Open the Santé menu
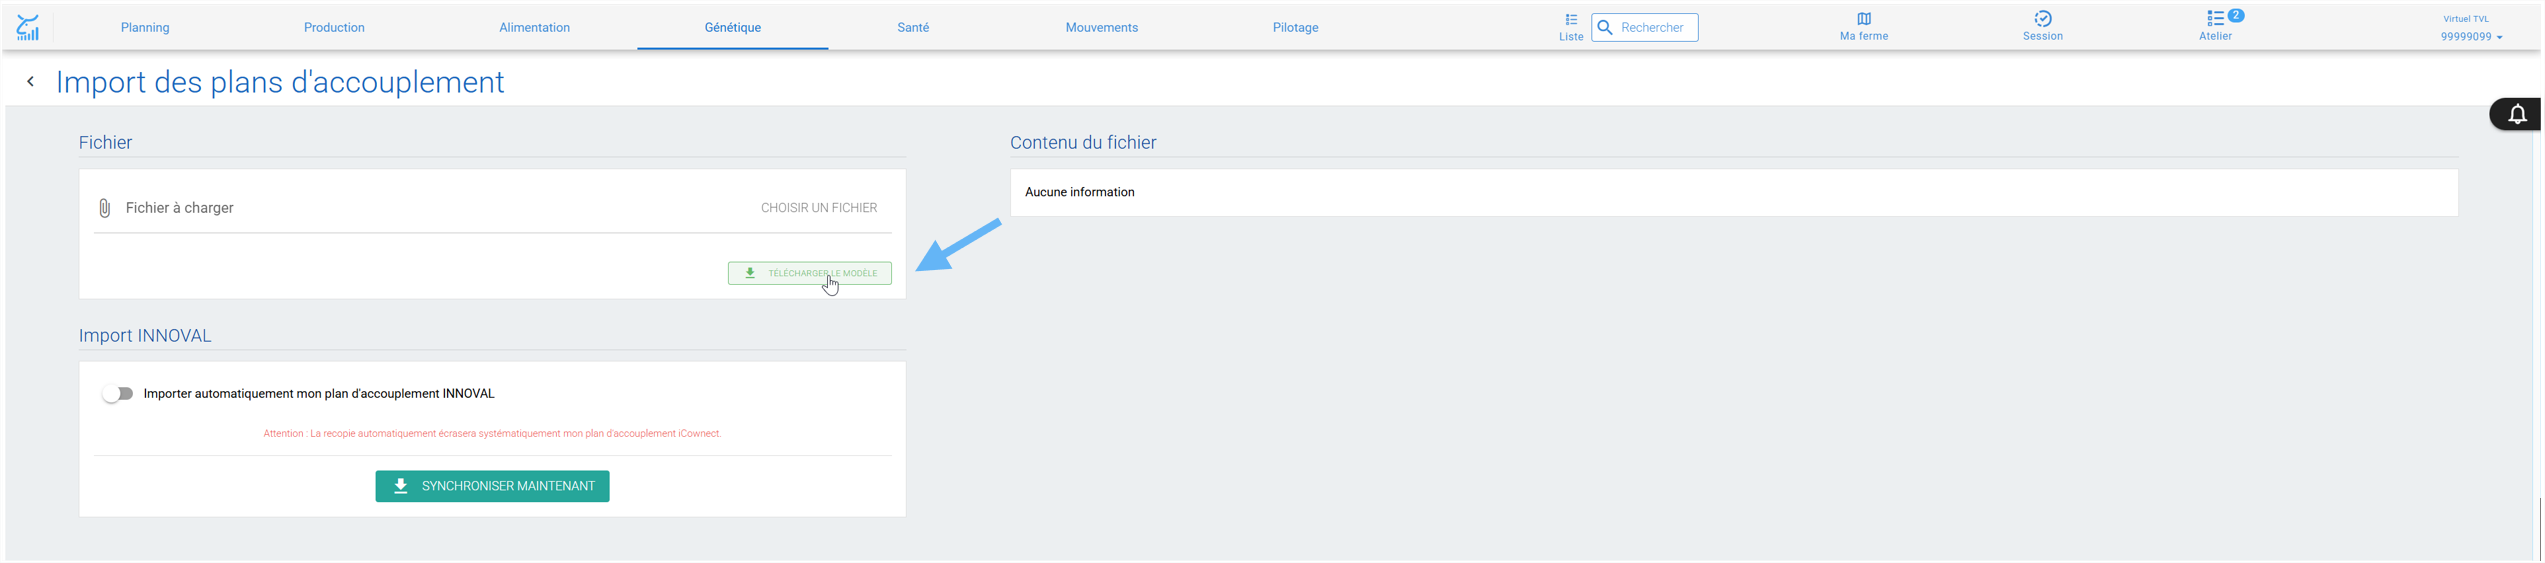Screen dimensions: 2545x563 [913, 28]
